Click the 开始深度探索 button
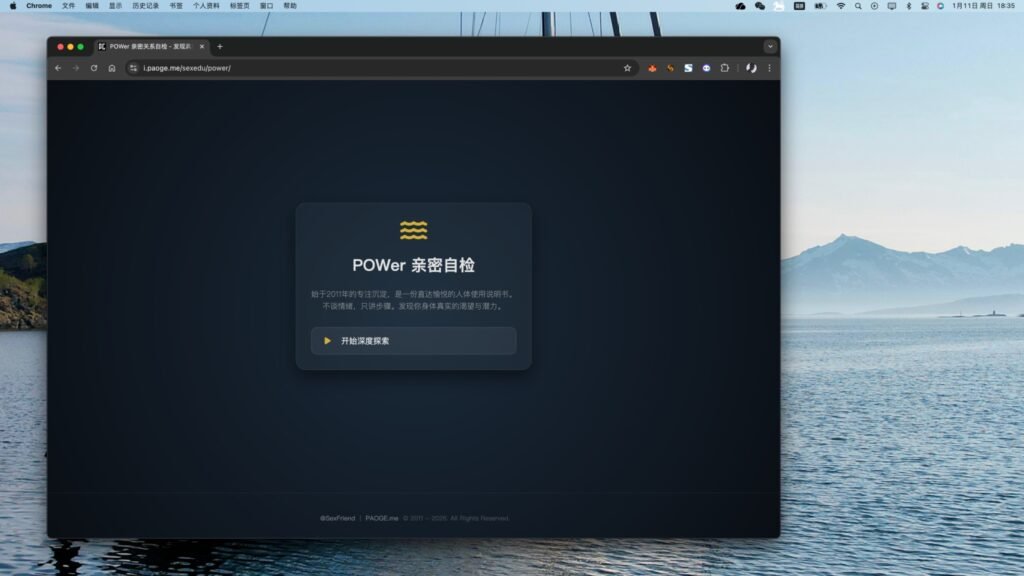Viewport: 1024px width, 576px height. click(413, 341)
